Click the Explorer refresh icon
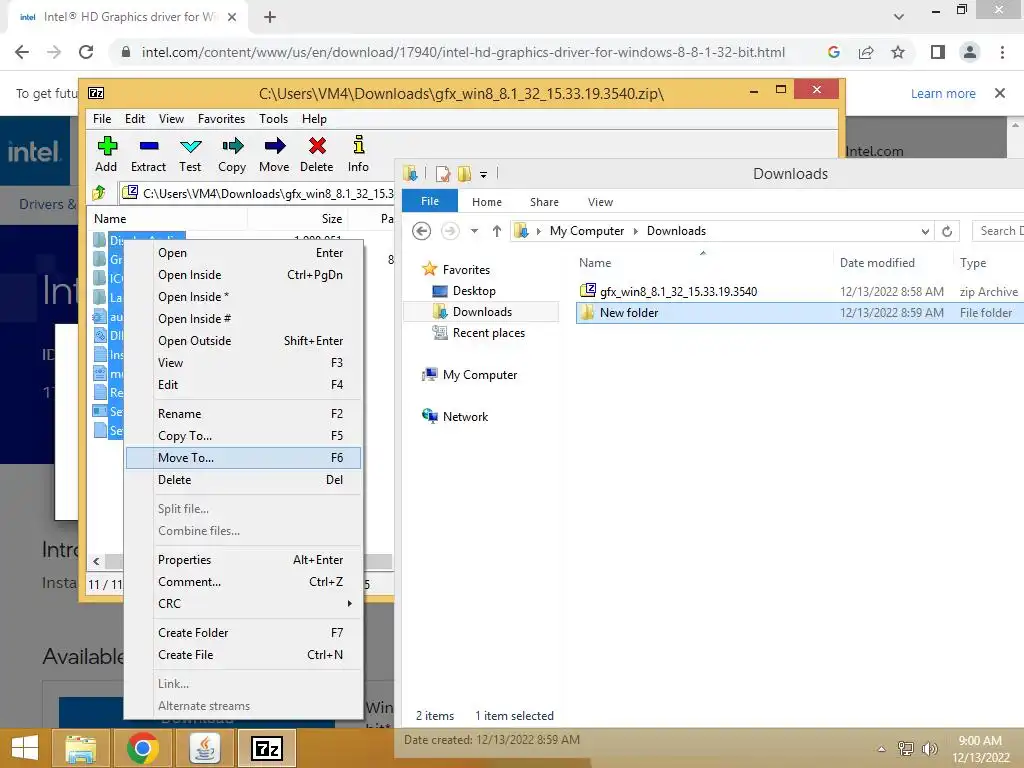 [x=947, y=231]
